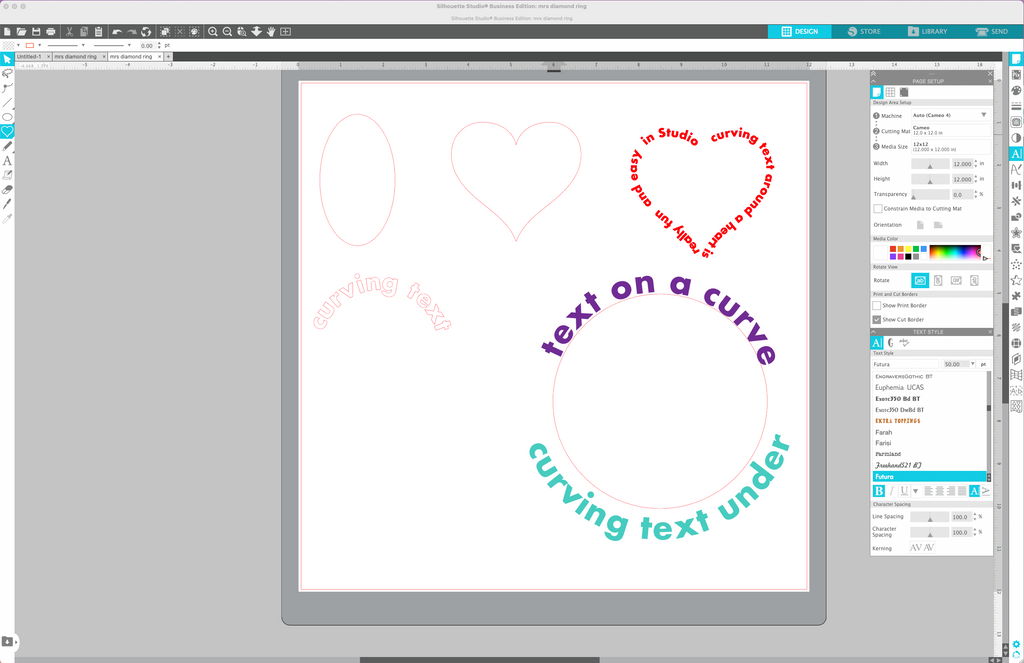Toggle Italic text formatting
This screenshot has width=1024, height=663.
tap(891, 491)
